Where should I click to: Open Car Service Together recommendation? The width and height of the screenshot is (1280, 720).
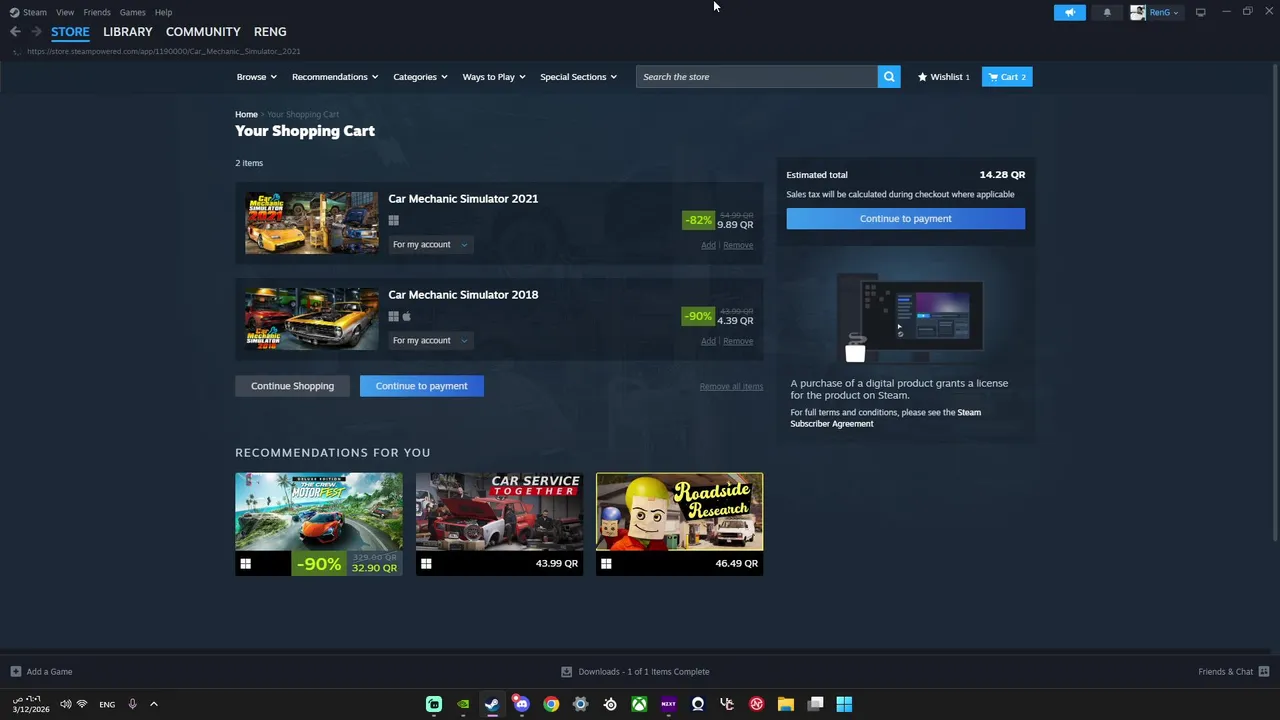pos(499,524)
